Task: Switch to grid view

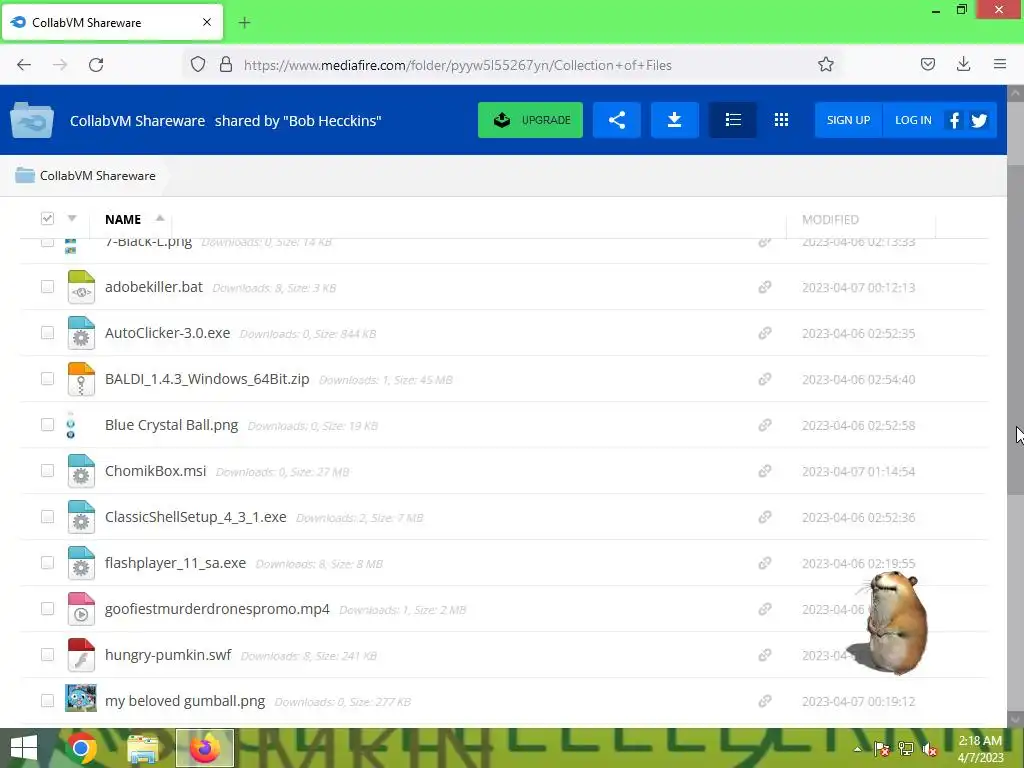Action: pyautogui.click(x=781, y=120)
